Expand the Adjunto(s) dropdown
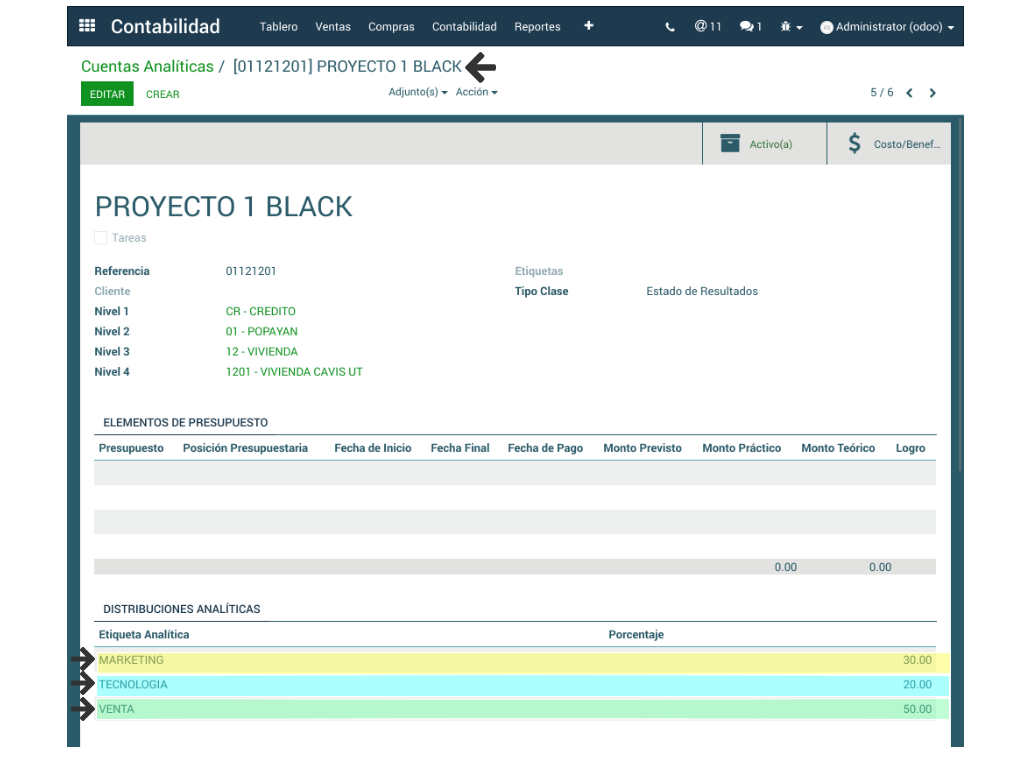 [417, 92]
